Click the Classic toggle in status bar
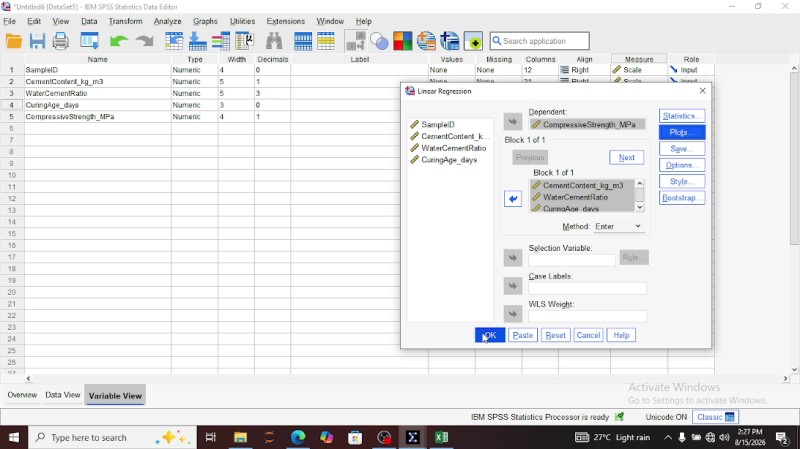 [x=715, y=417]
